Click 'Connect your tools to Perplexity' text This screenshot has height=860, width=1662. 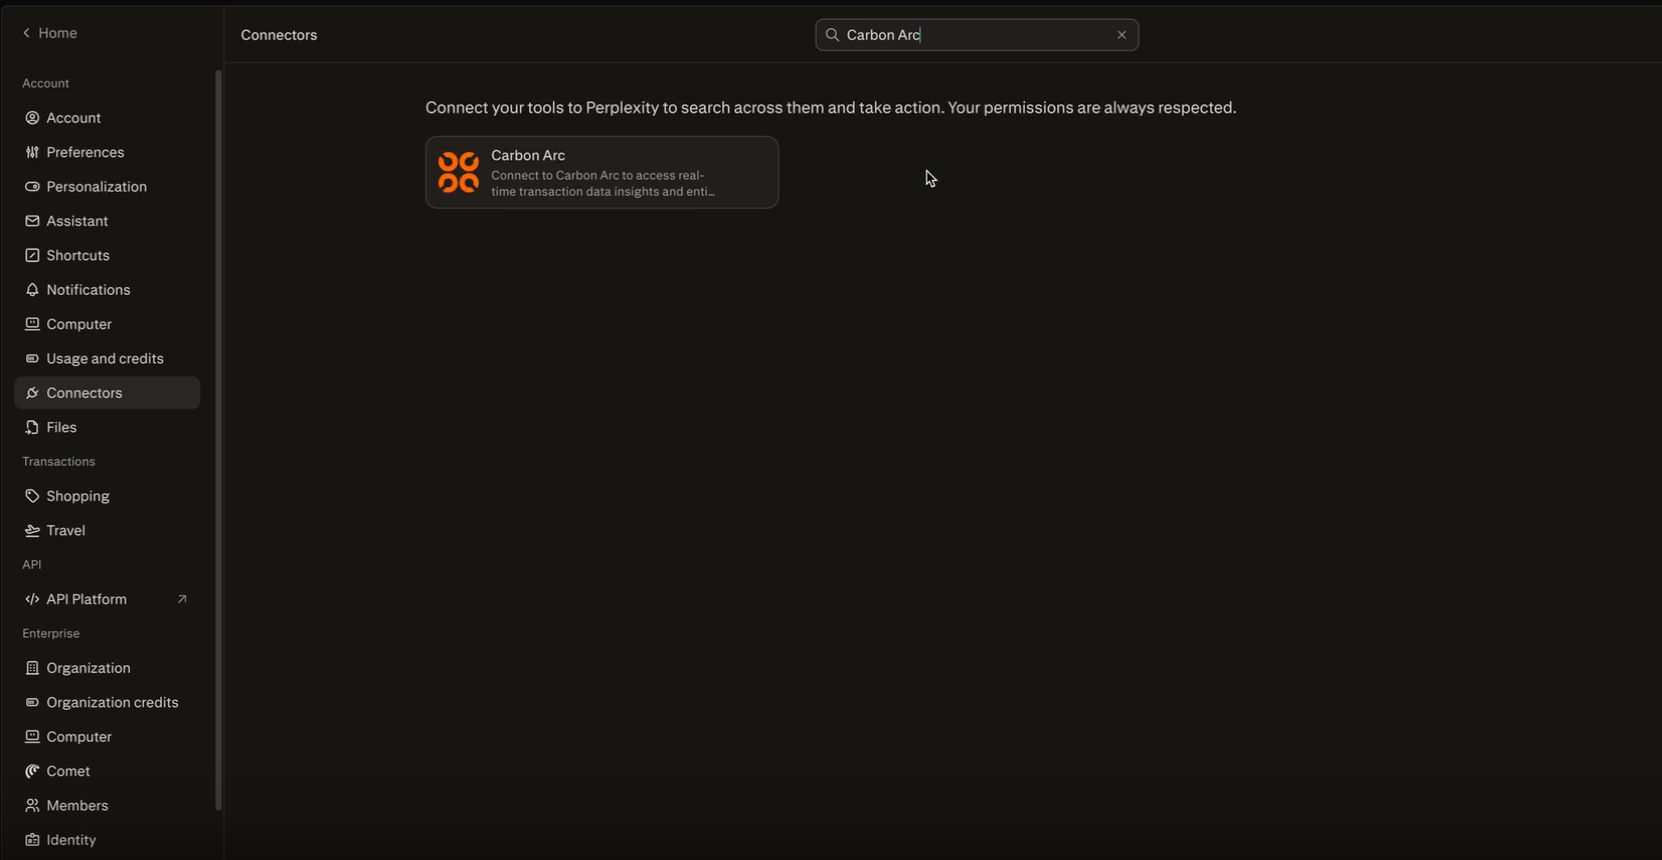click(830, 107)
